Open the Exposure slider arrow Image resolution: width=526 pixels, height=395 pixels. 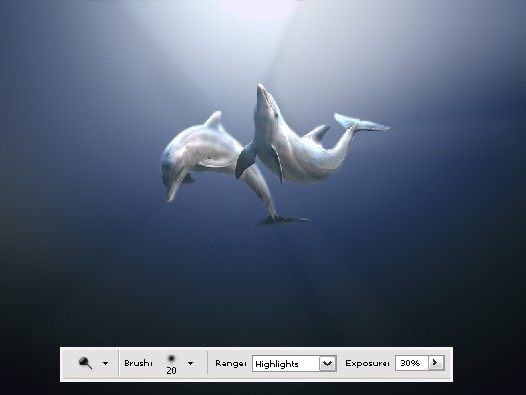pos(436,363)
